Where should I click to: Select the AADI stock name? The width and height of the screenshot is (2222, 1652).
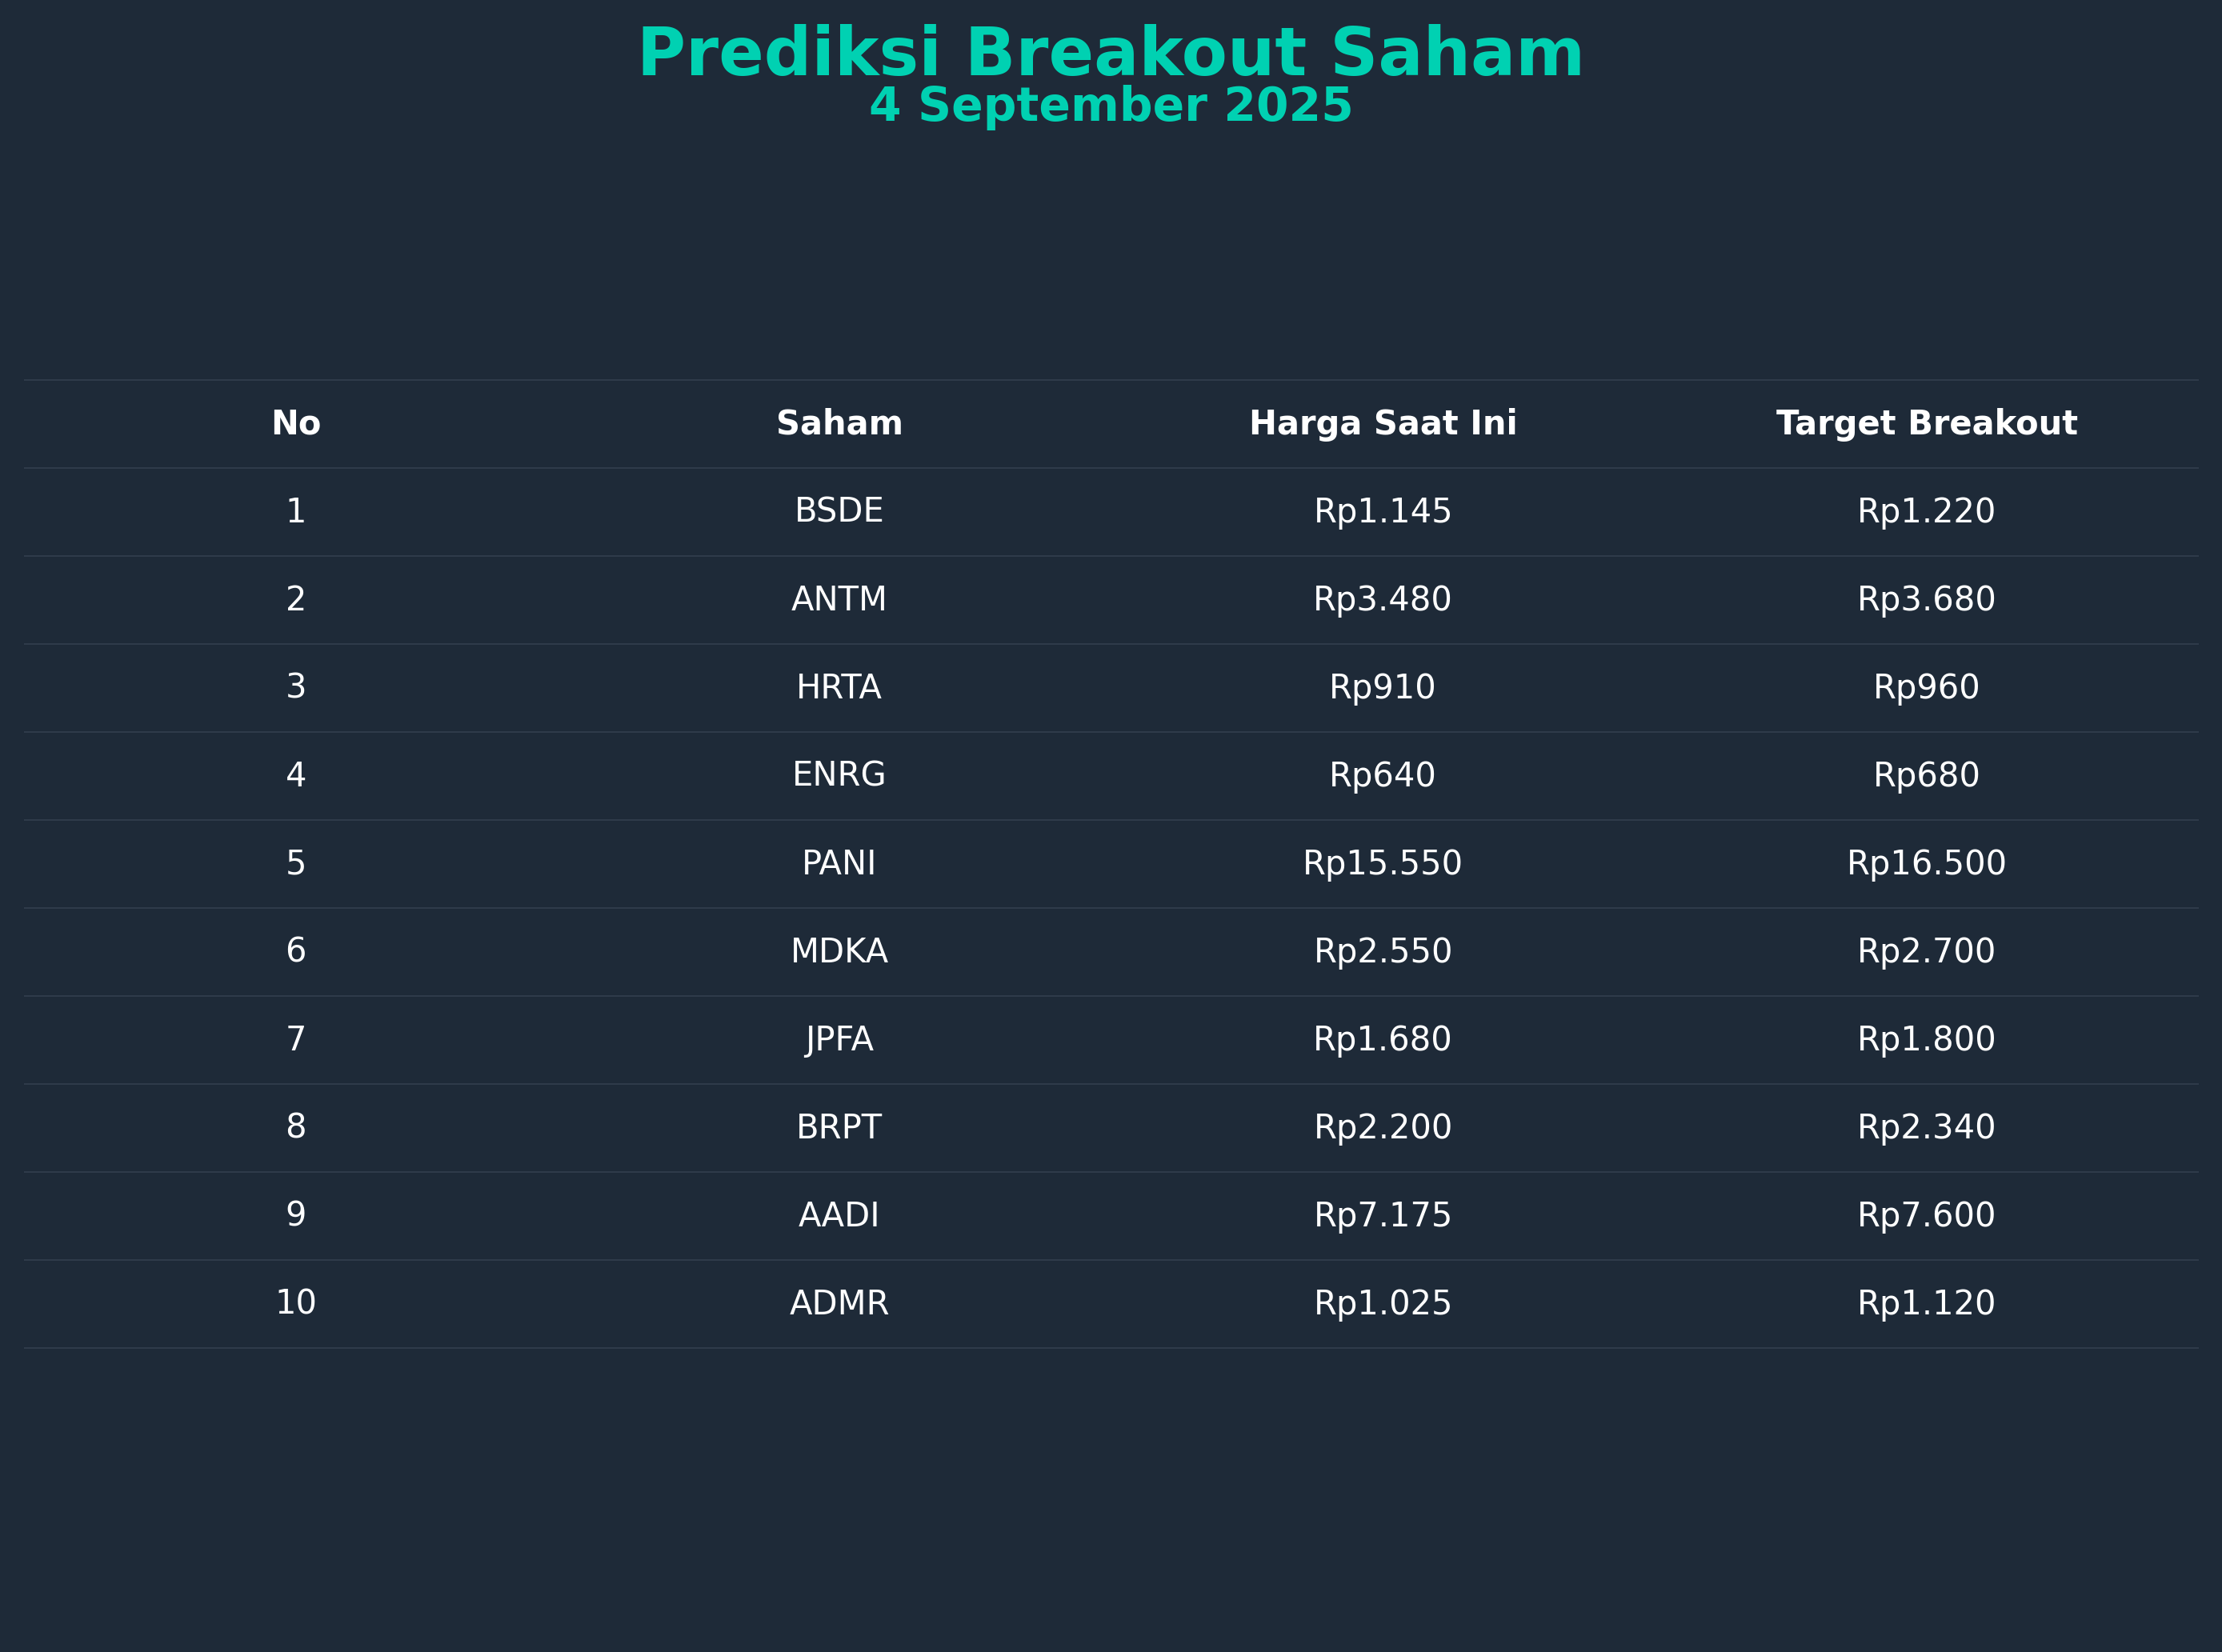(839, 1215)
